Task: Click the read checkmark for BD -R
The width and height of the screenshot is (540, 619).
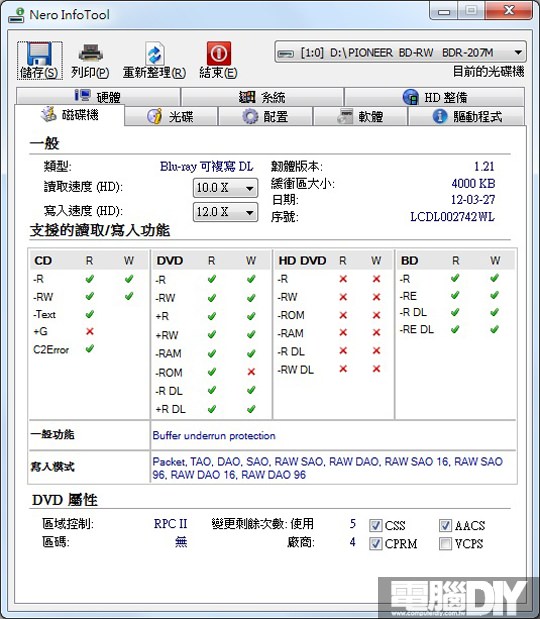Action: point(455,278)
